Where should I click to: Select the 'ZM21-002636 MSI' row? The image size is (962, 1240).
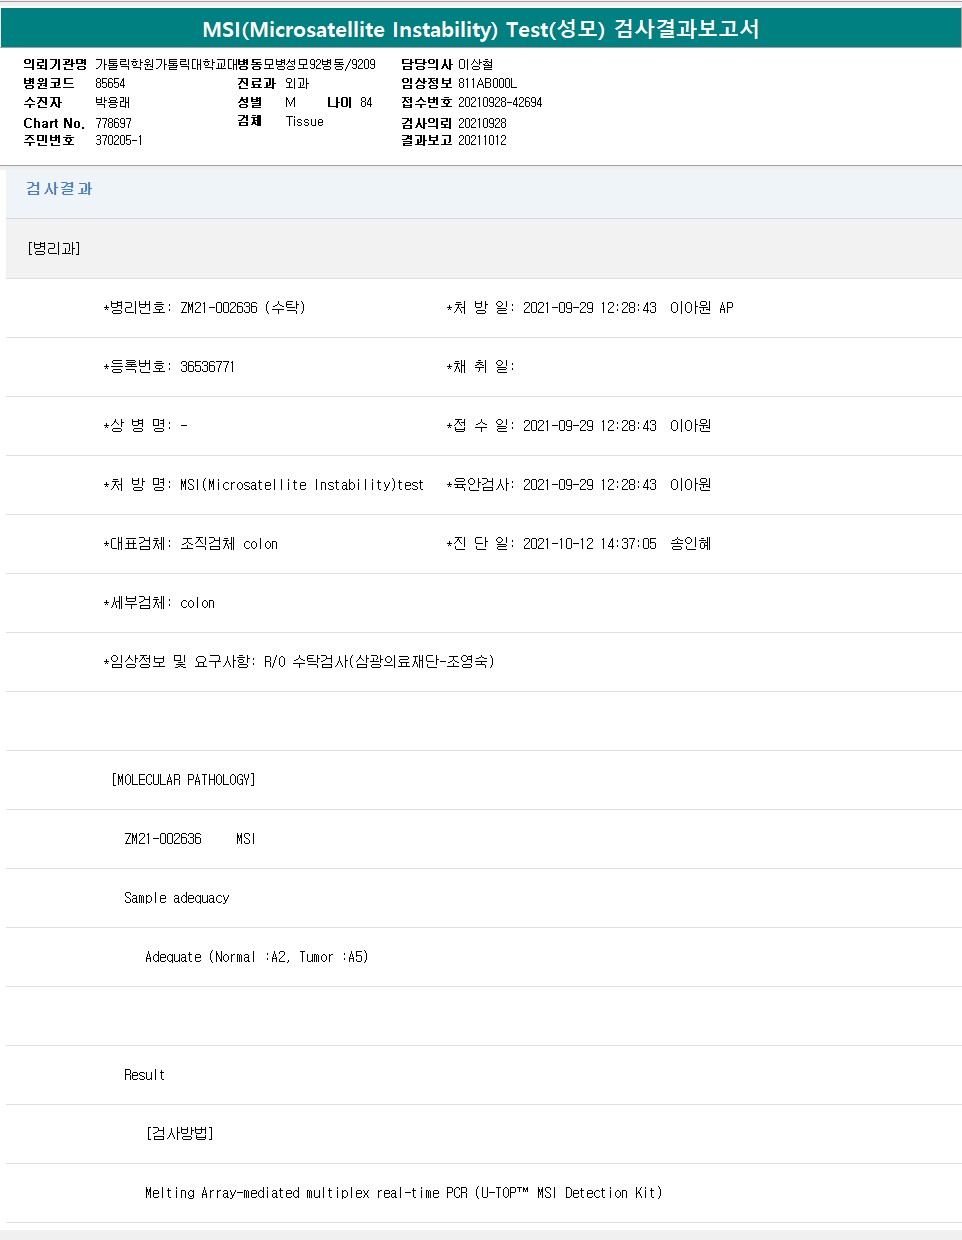coord(483,839)
